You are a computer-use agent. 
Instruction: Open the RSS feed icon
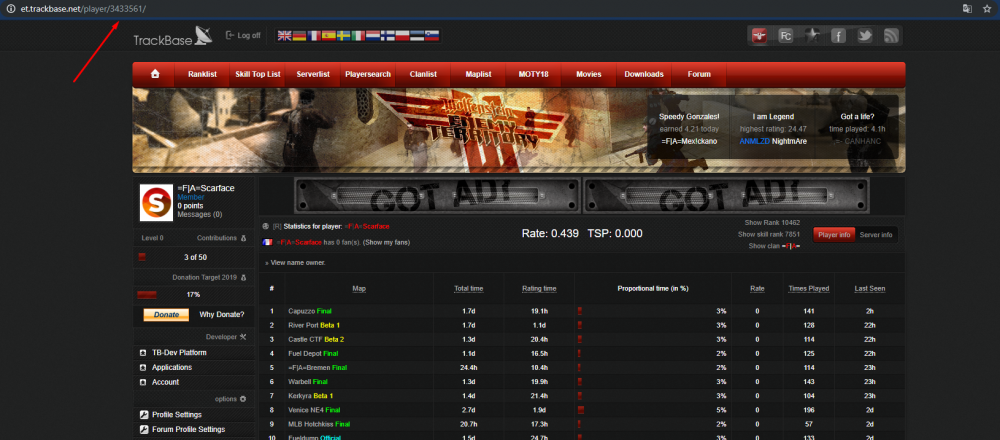click(890, 36)
